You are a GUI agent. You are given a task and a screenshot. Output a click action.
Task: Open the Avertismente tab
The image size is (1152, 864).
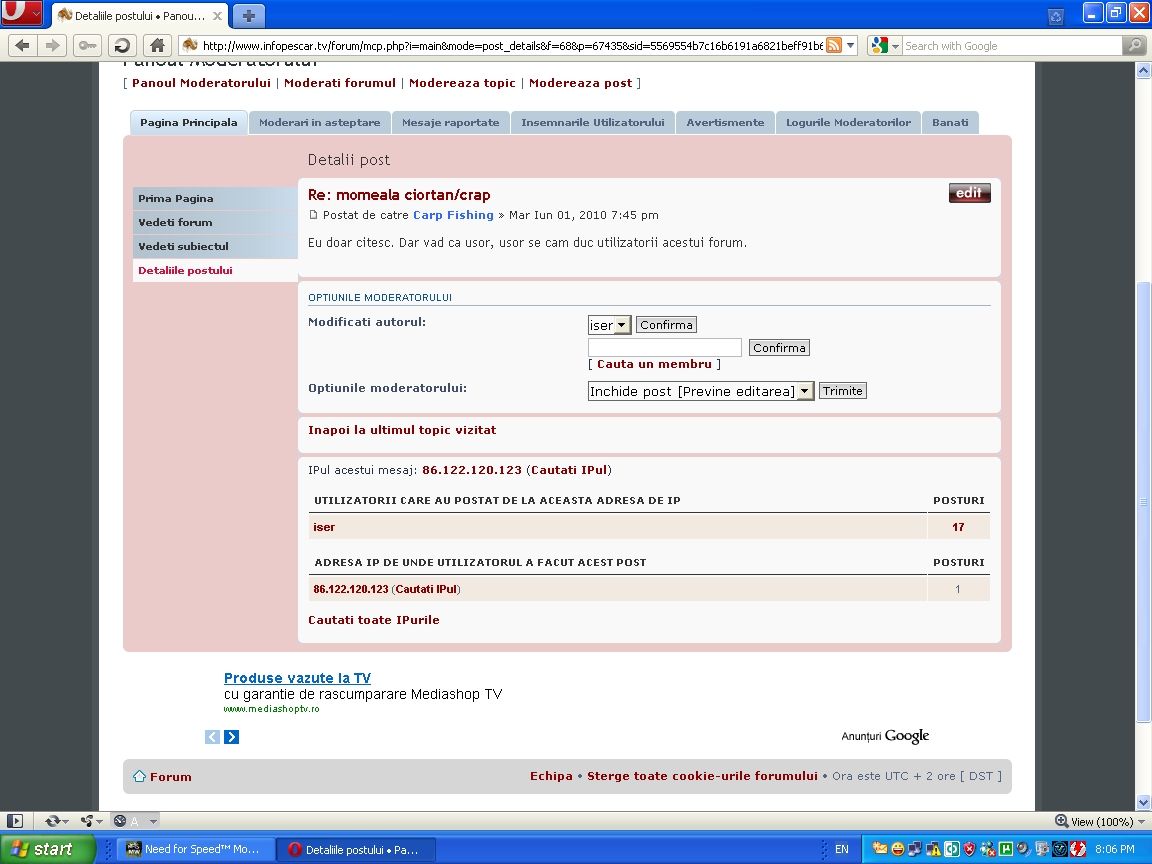(725, 123)
